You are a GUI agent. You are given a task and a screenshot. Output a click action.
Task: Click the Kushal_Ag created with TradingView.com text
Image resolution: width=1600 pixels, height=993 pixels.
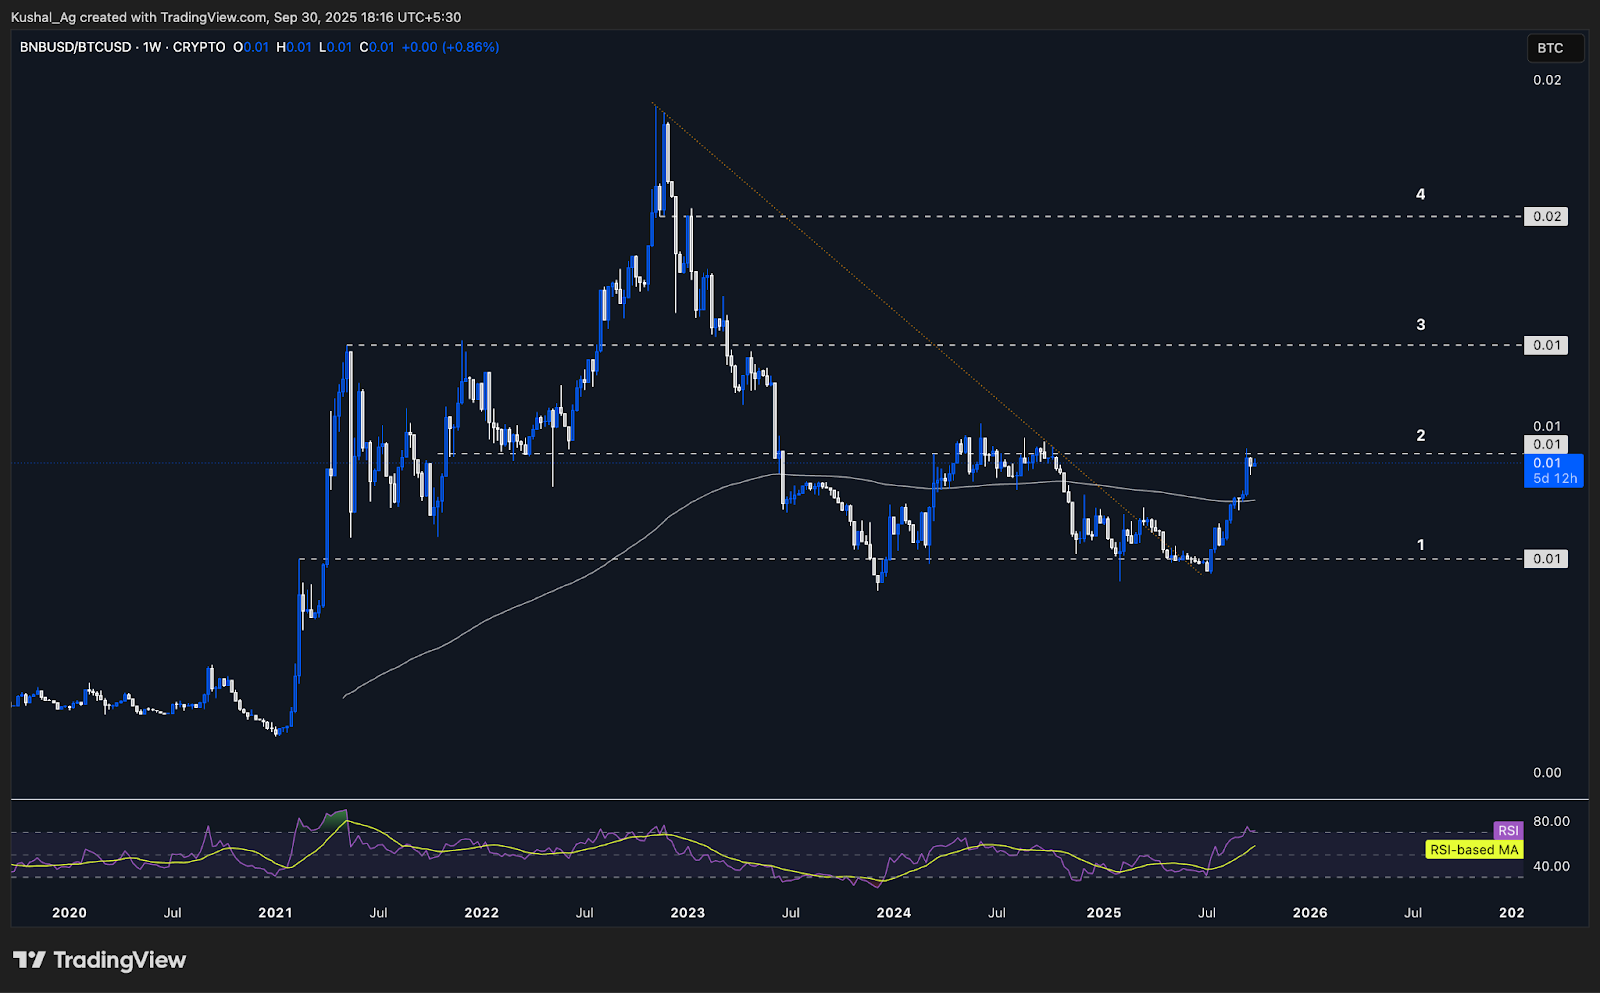click(x=138, y=17)
